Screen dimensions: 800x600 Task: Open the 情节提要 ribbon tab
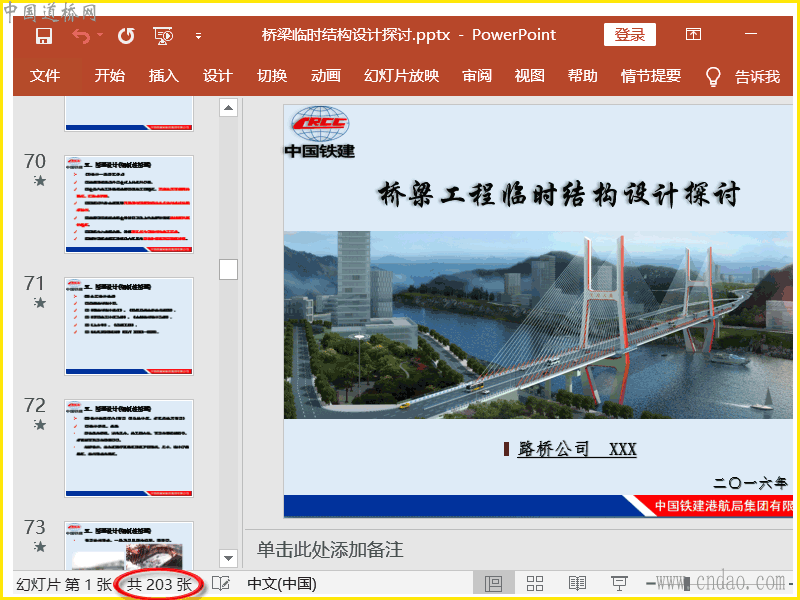[651, 76]
